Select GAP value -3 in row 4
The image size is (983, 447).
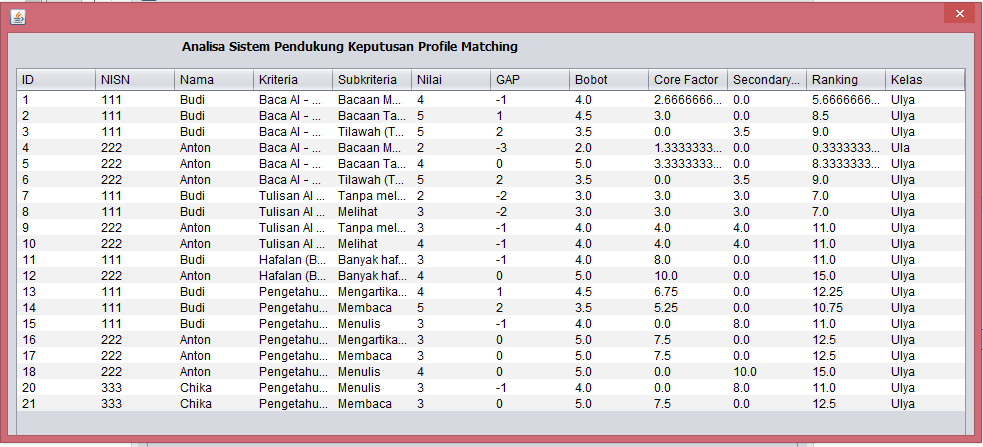click(530, 148)
